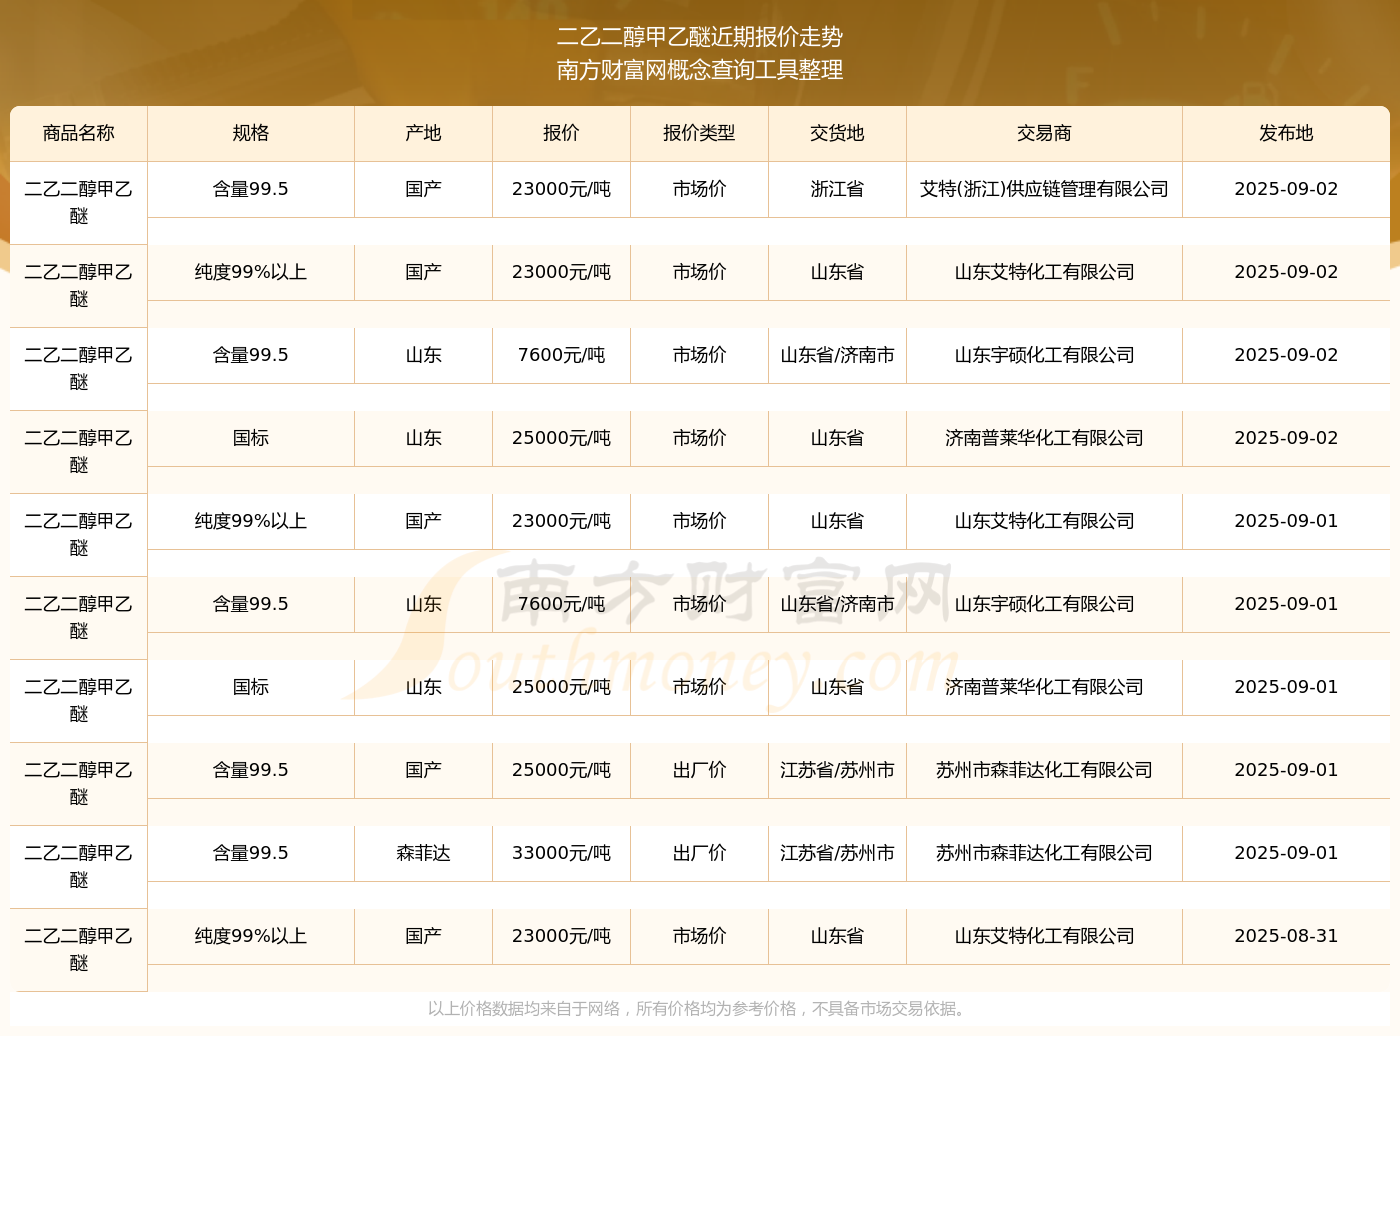Screen dimensions: 1400x1205
Task: Click the 报价 column header
Action: pyautogui.click(x=561, y=133)
